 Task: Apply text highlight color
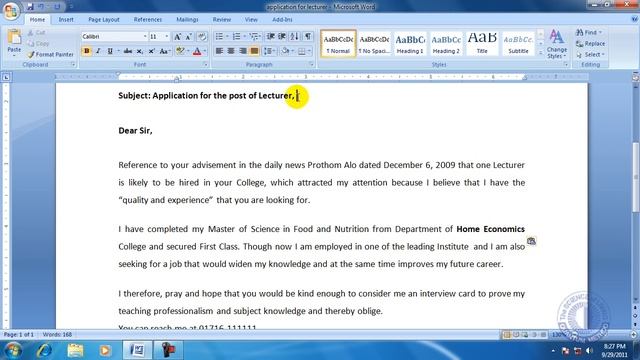tap(180, 51)
